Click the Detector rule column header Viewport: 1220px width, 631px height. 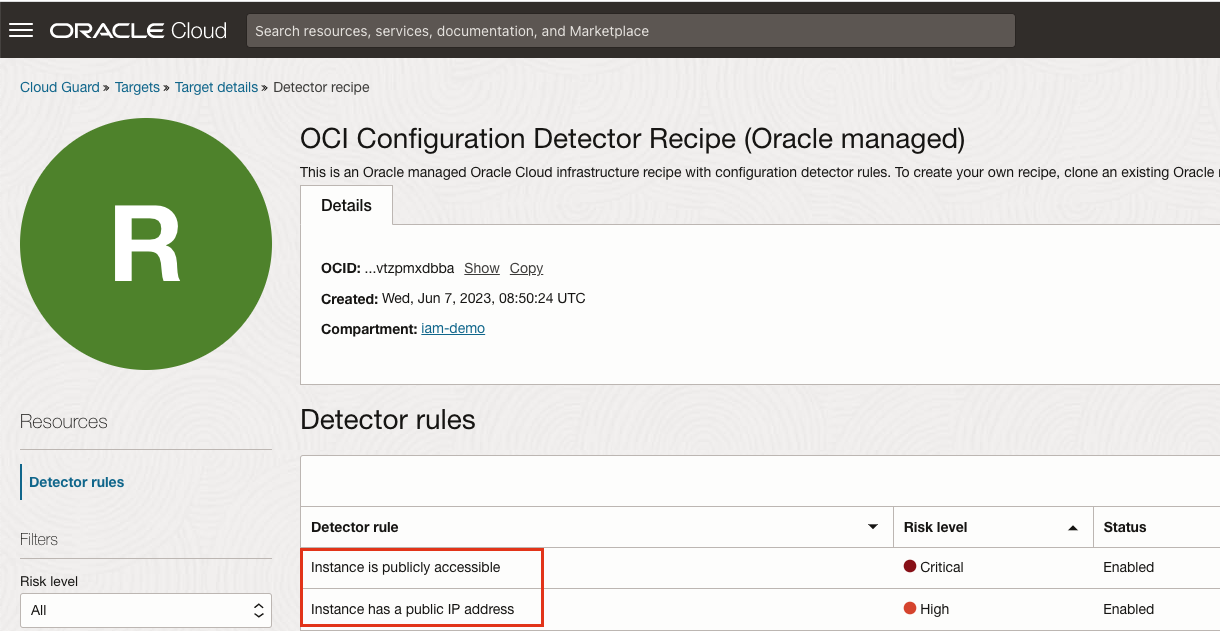click(354, 527)
